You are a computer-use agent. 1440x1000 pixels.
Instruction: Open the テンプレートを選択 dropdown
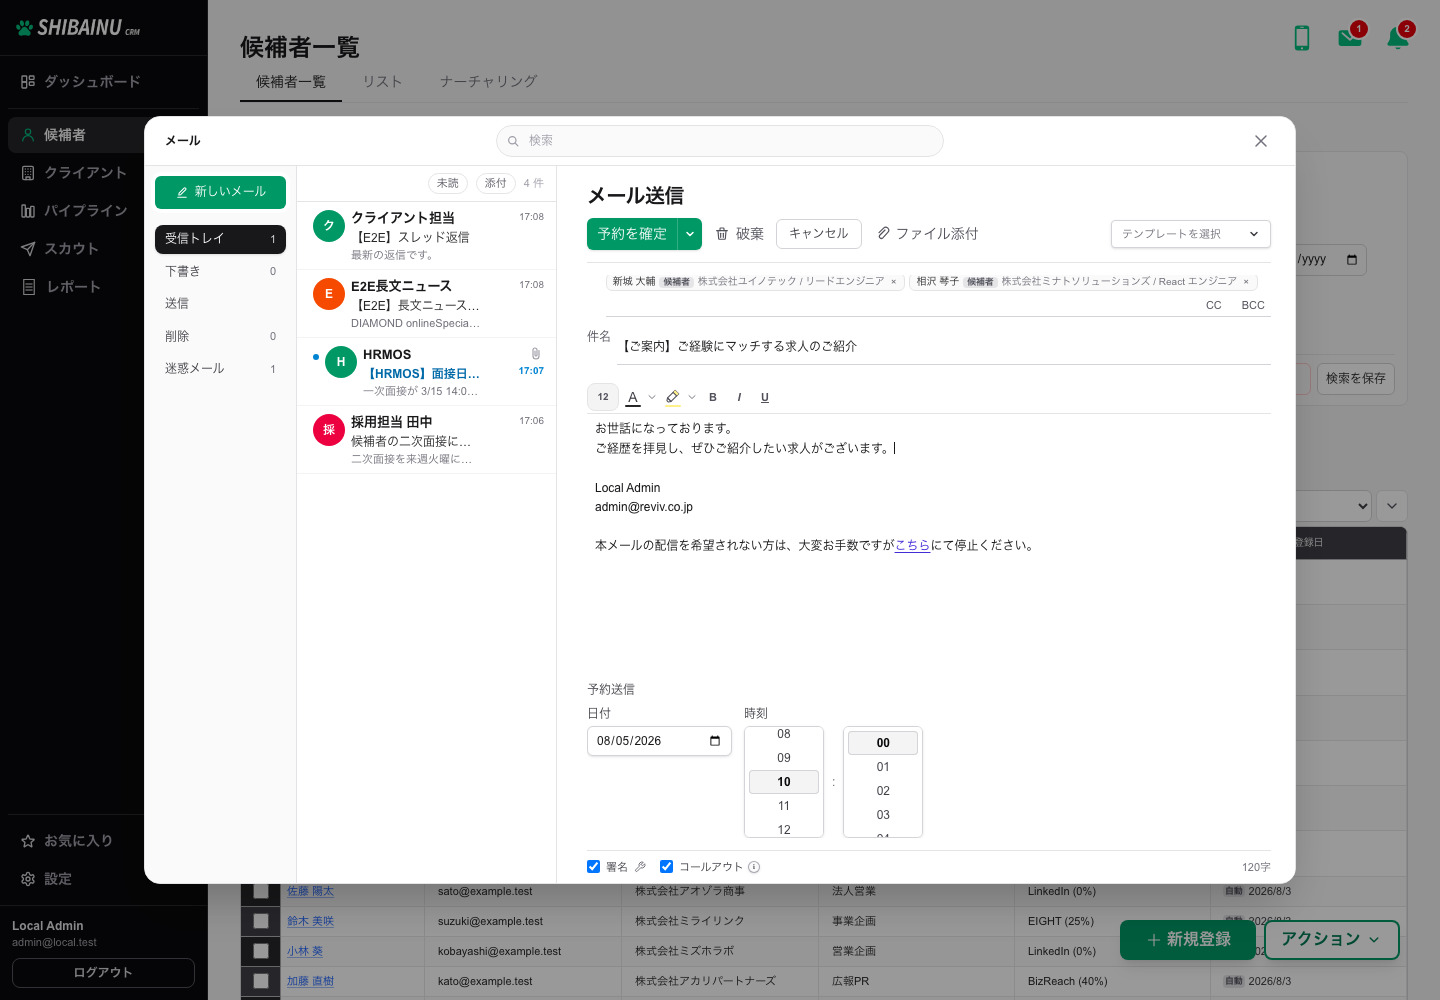click(x=1191, y=234)
